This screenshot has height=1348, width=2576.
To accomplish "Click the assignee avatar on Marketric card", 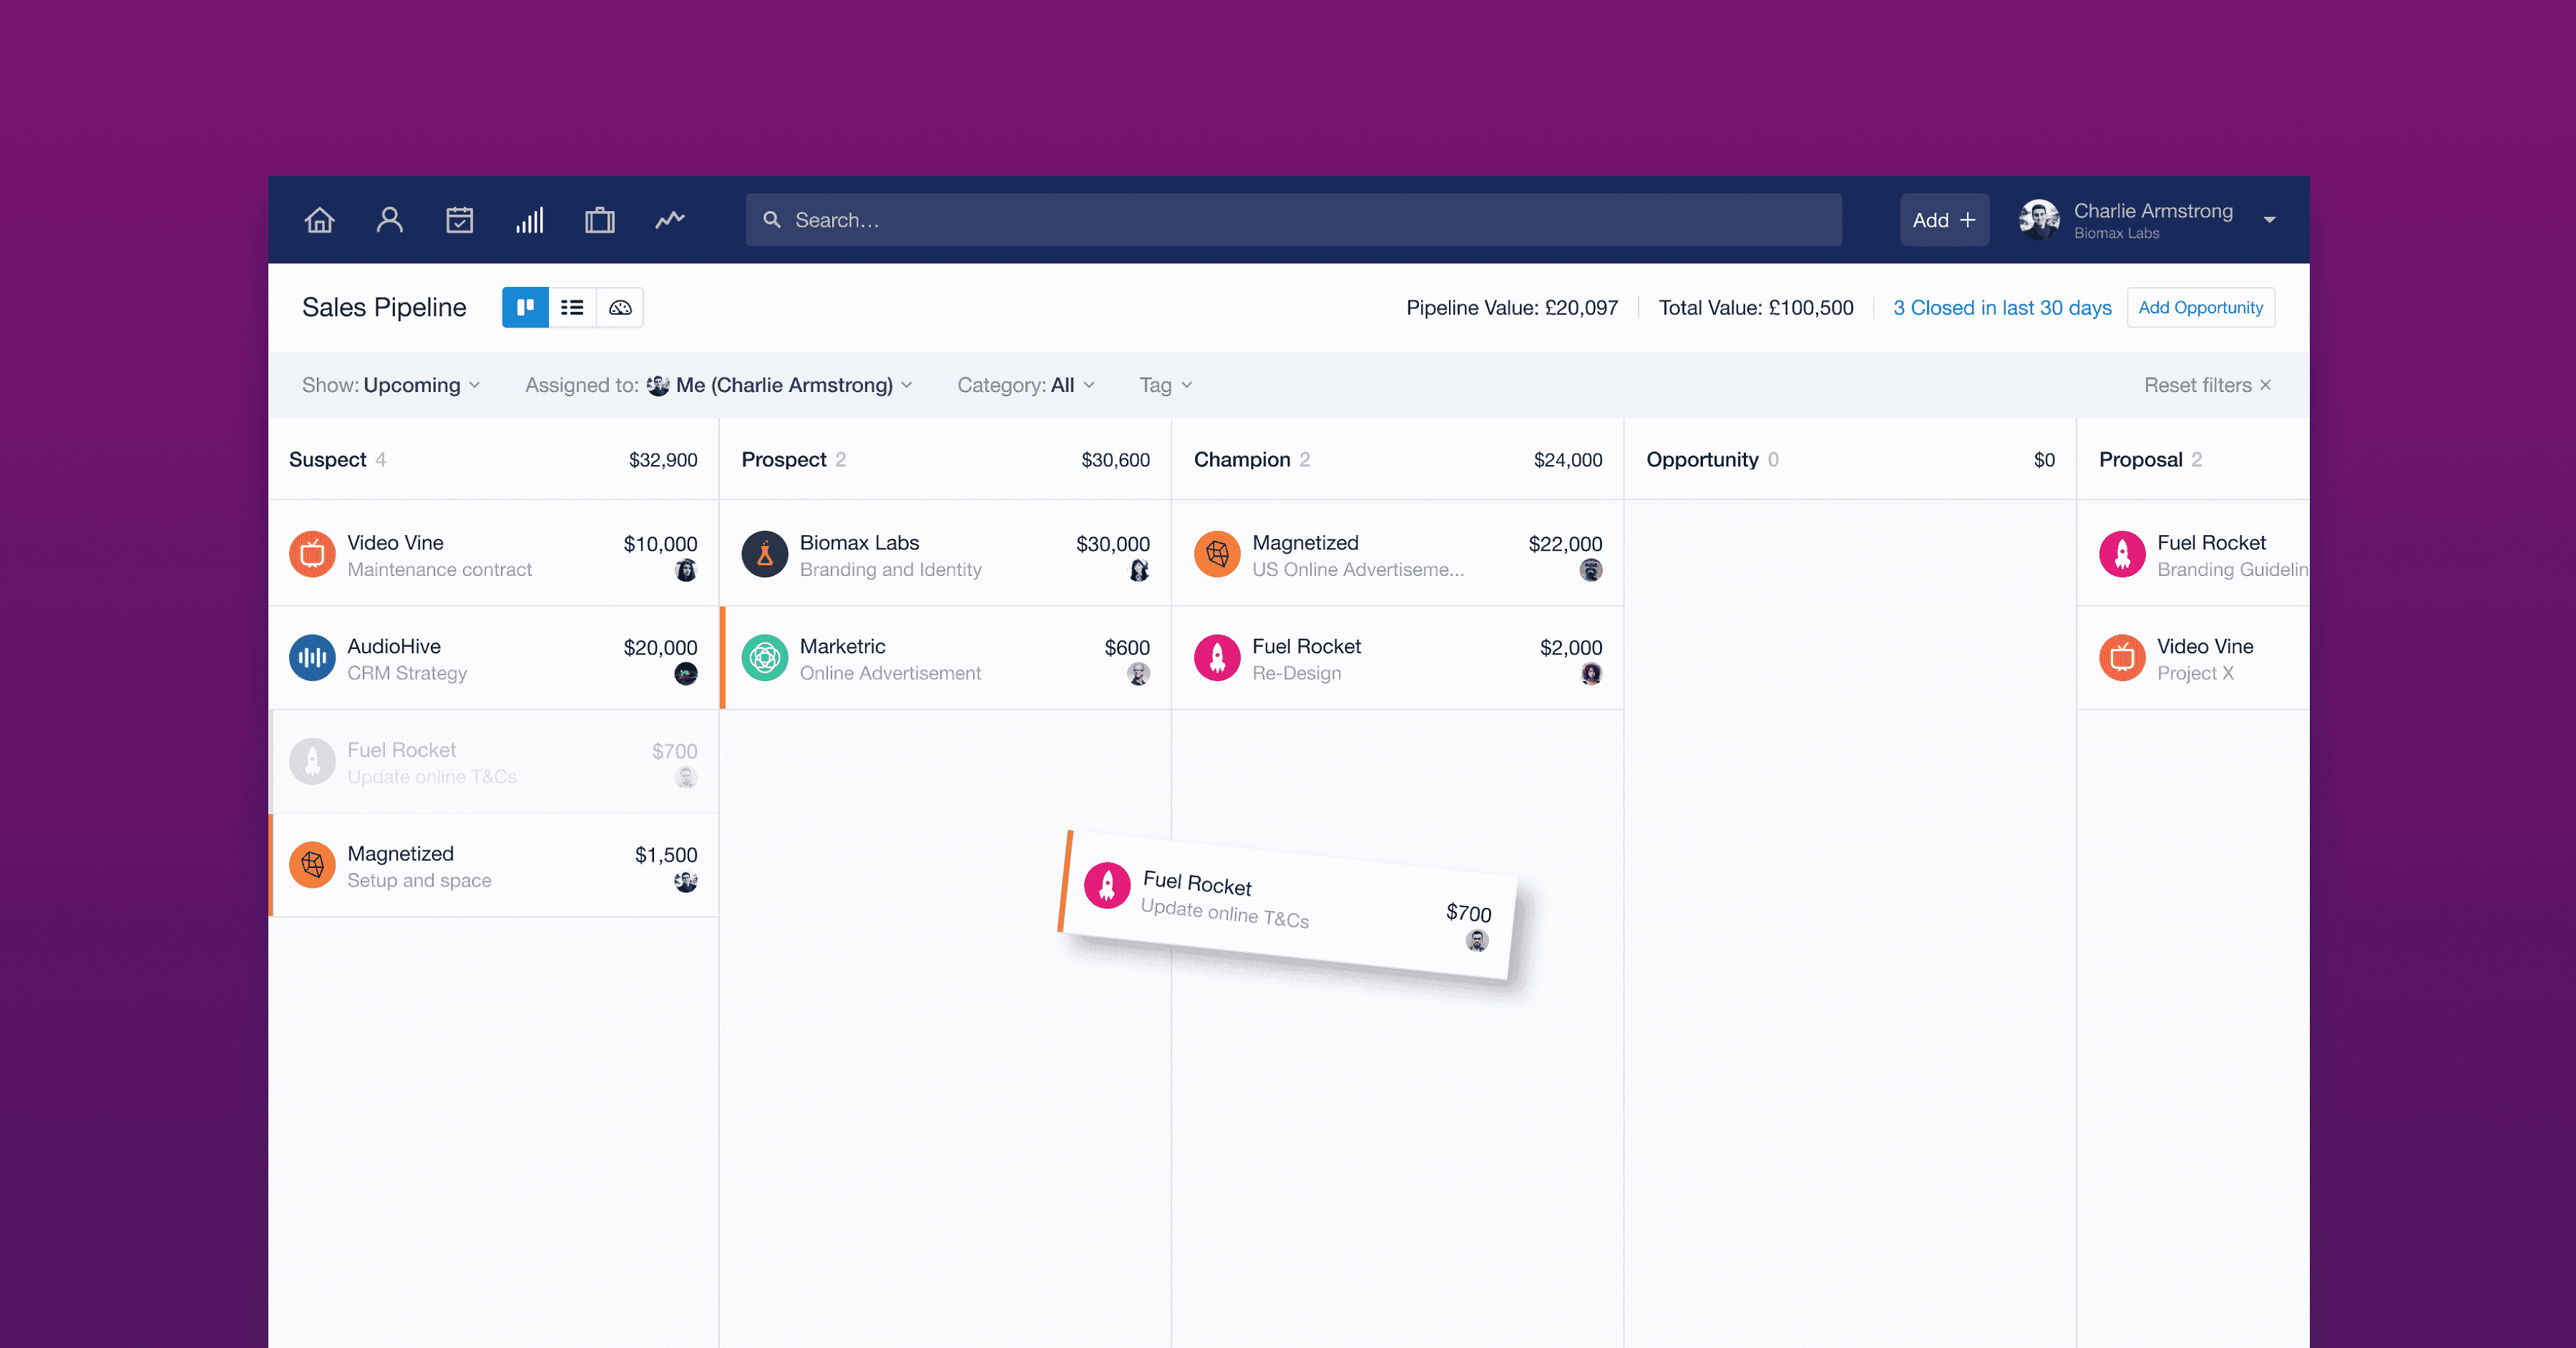I will point(1138,674).
